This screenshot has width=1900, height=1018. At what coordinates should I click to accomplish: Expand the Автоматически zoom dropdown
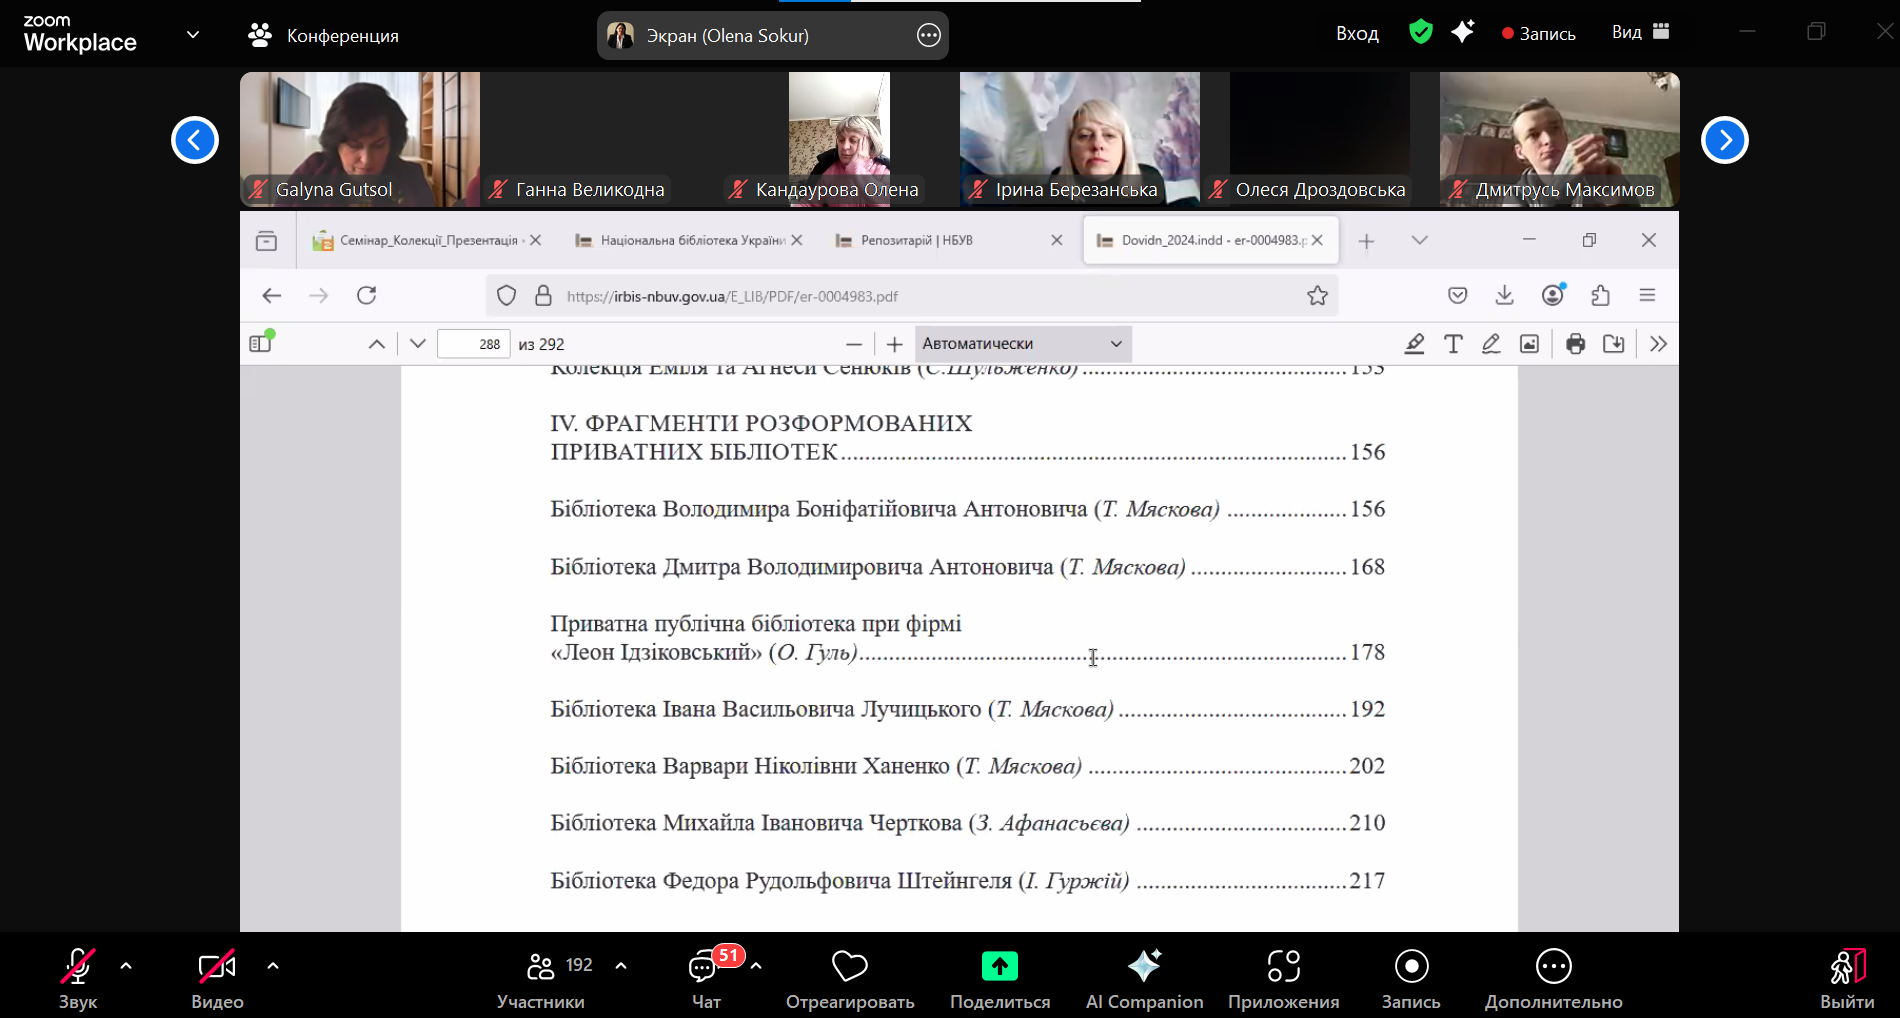1022,344
